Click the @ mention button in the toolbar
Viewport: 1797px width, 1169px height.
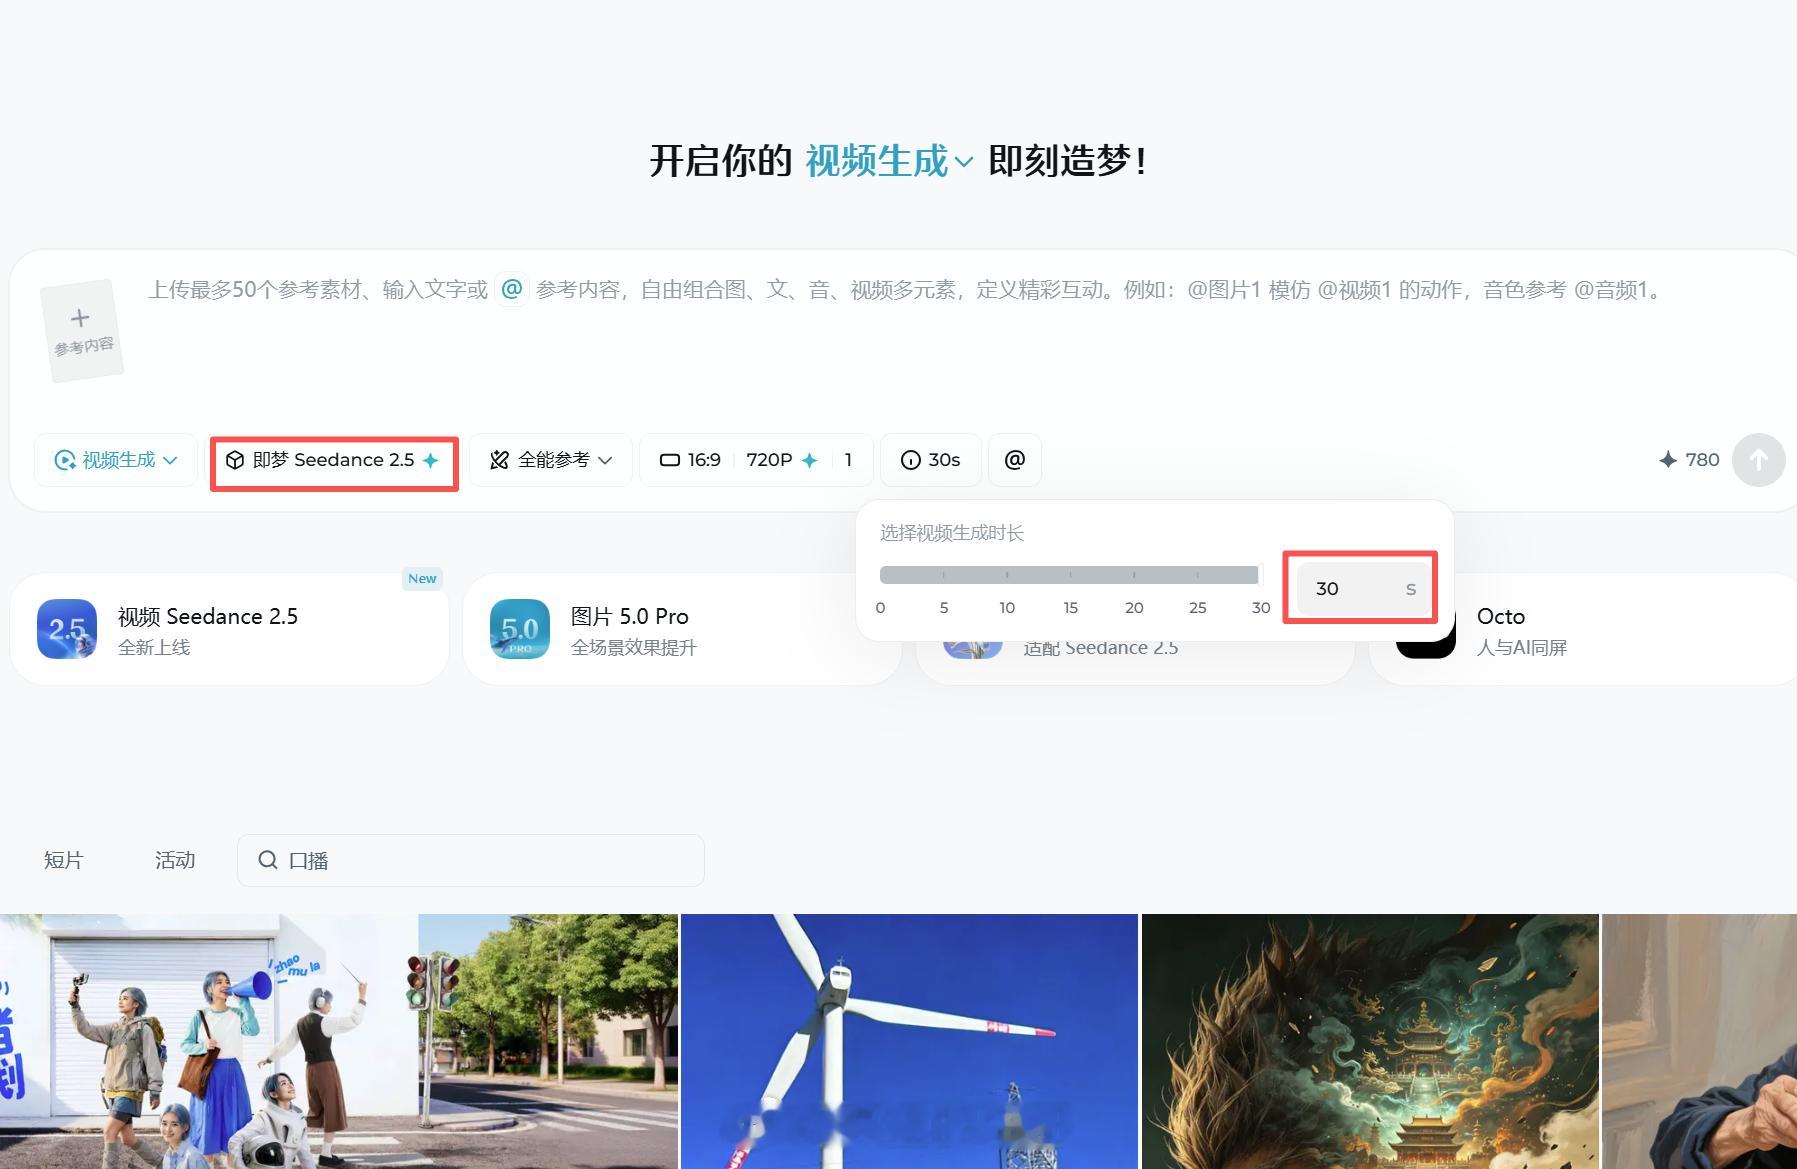click(1015, 460)
